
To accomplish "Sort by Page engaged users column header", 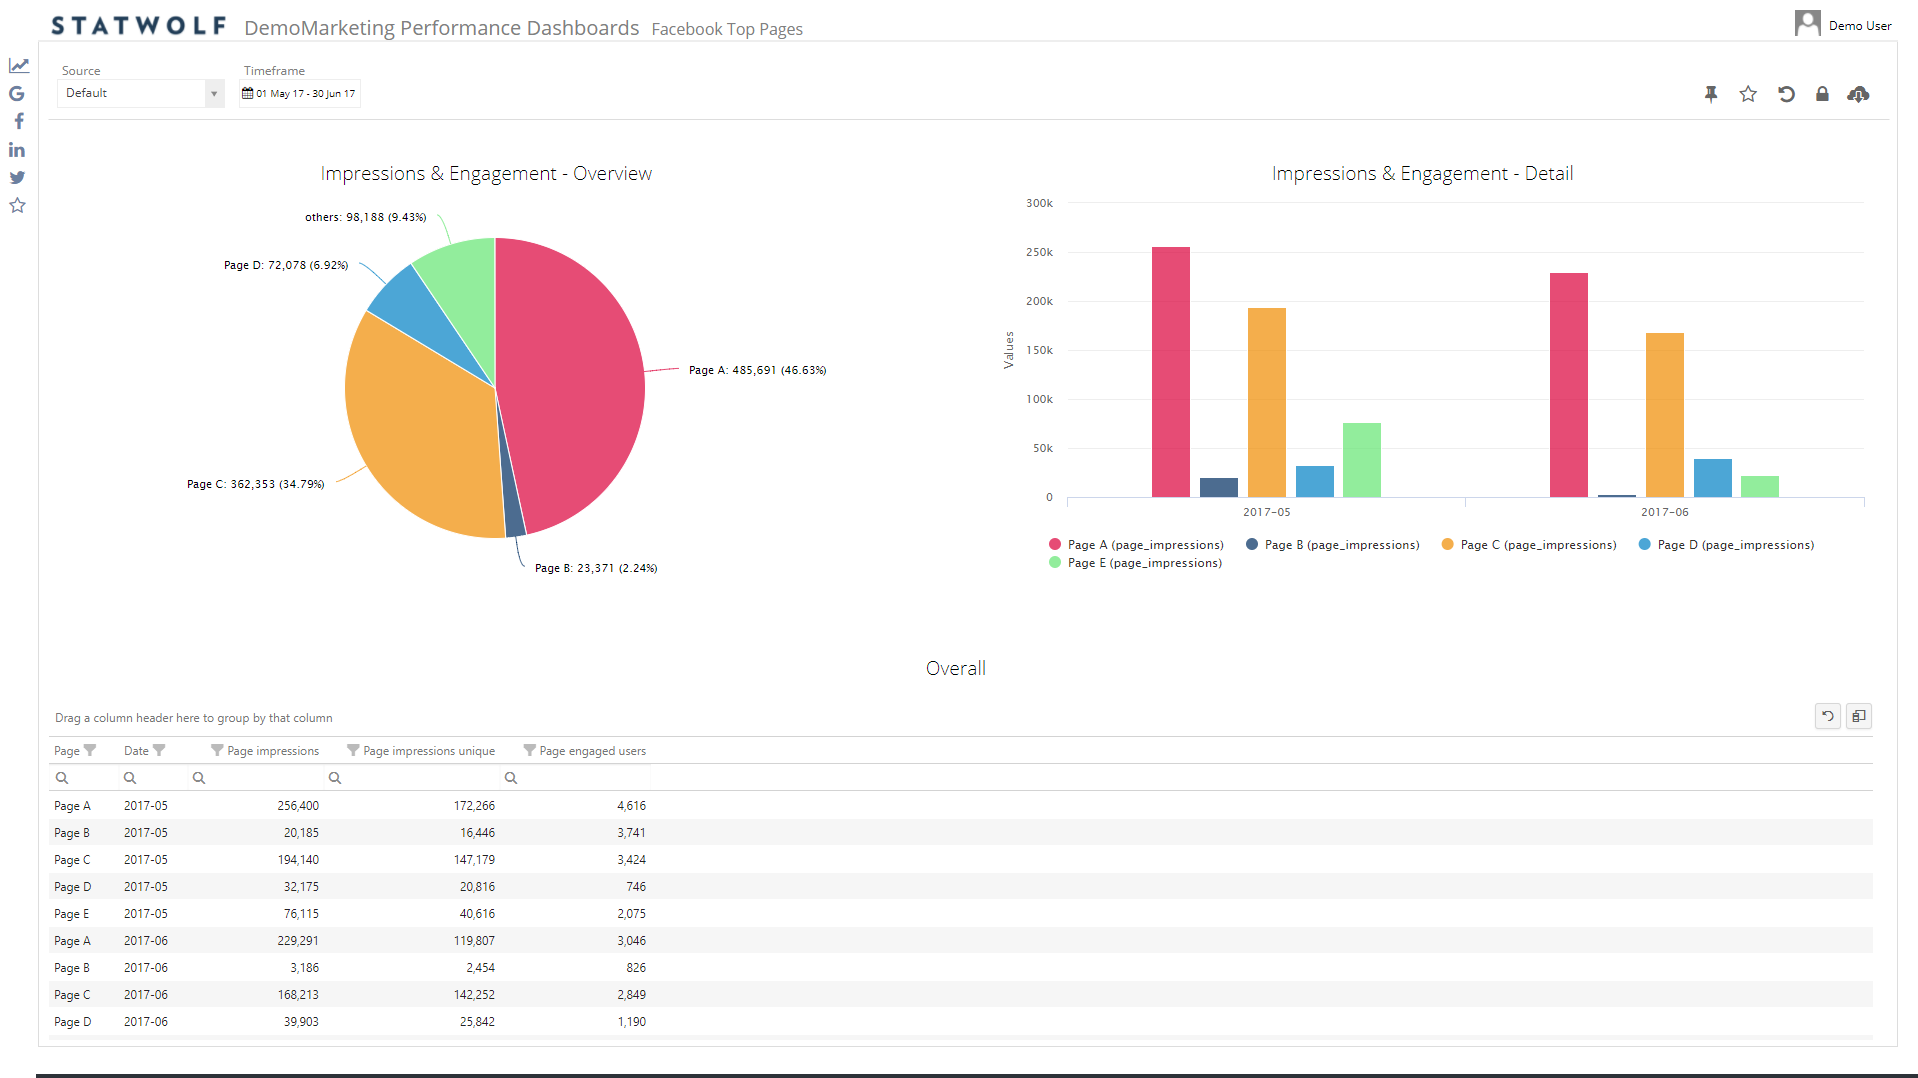I will pyautogui.click(x=592, y=751).
